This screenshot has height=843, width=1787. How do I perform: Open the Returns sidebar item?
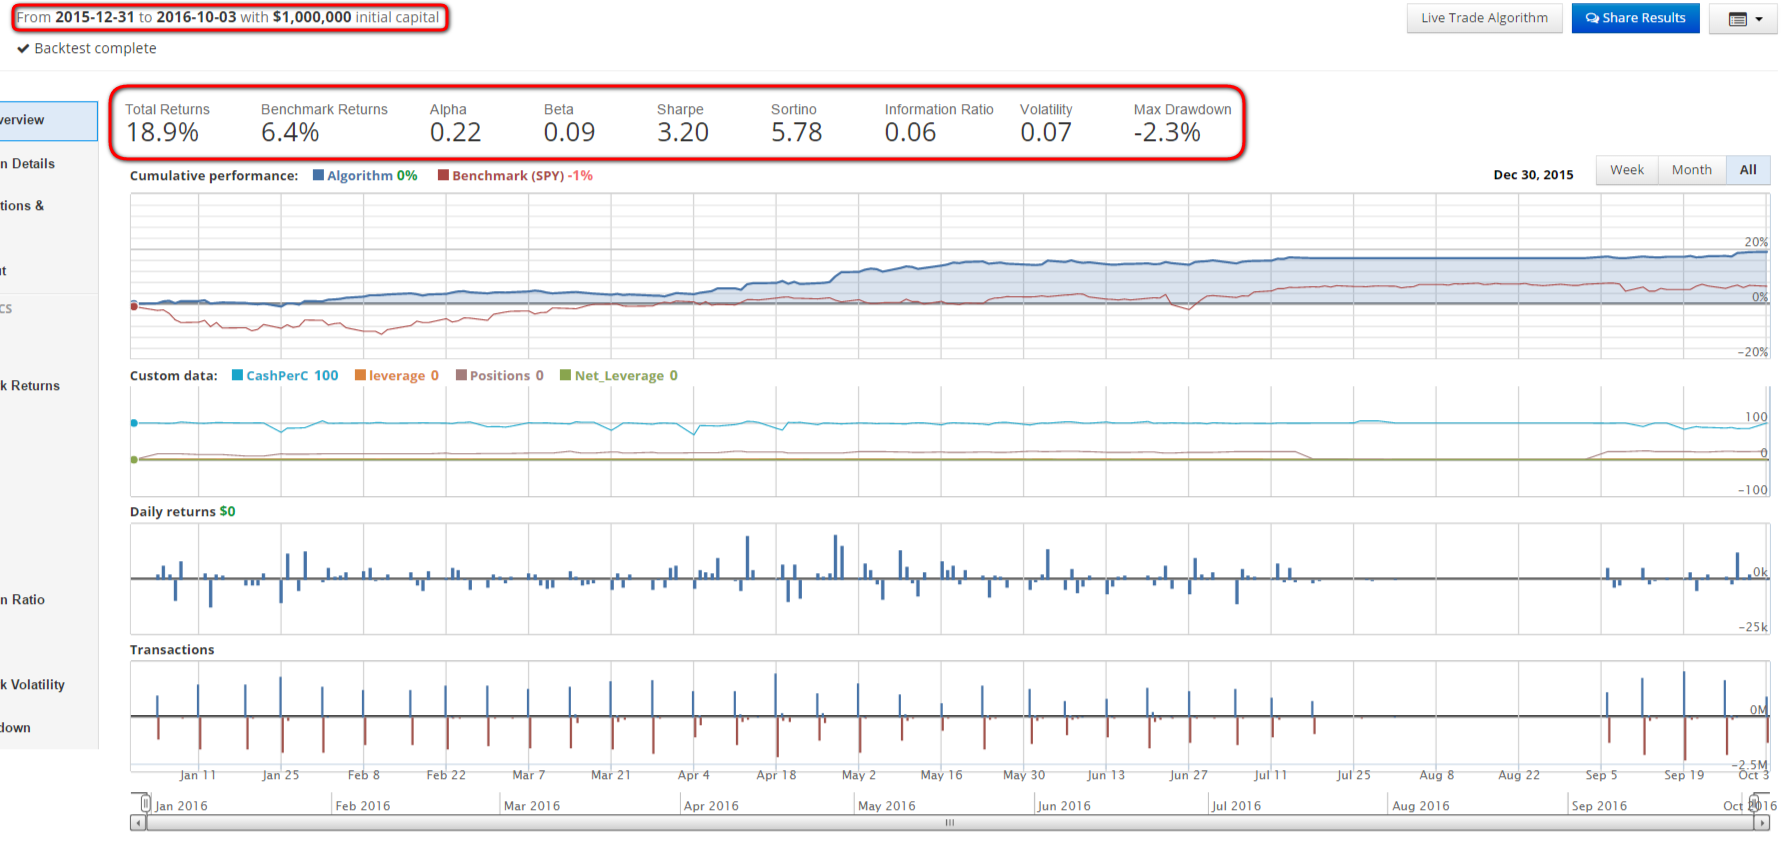pyautogui.click(x=30, y=385)
